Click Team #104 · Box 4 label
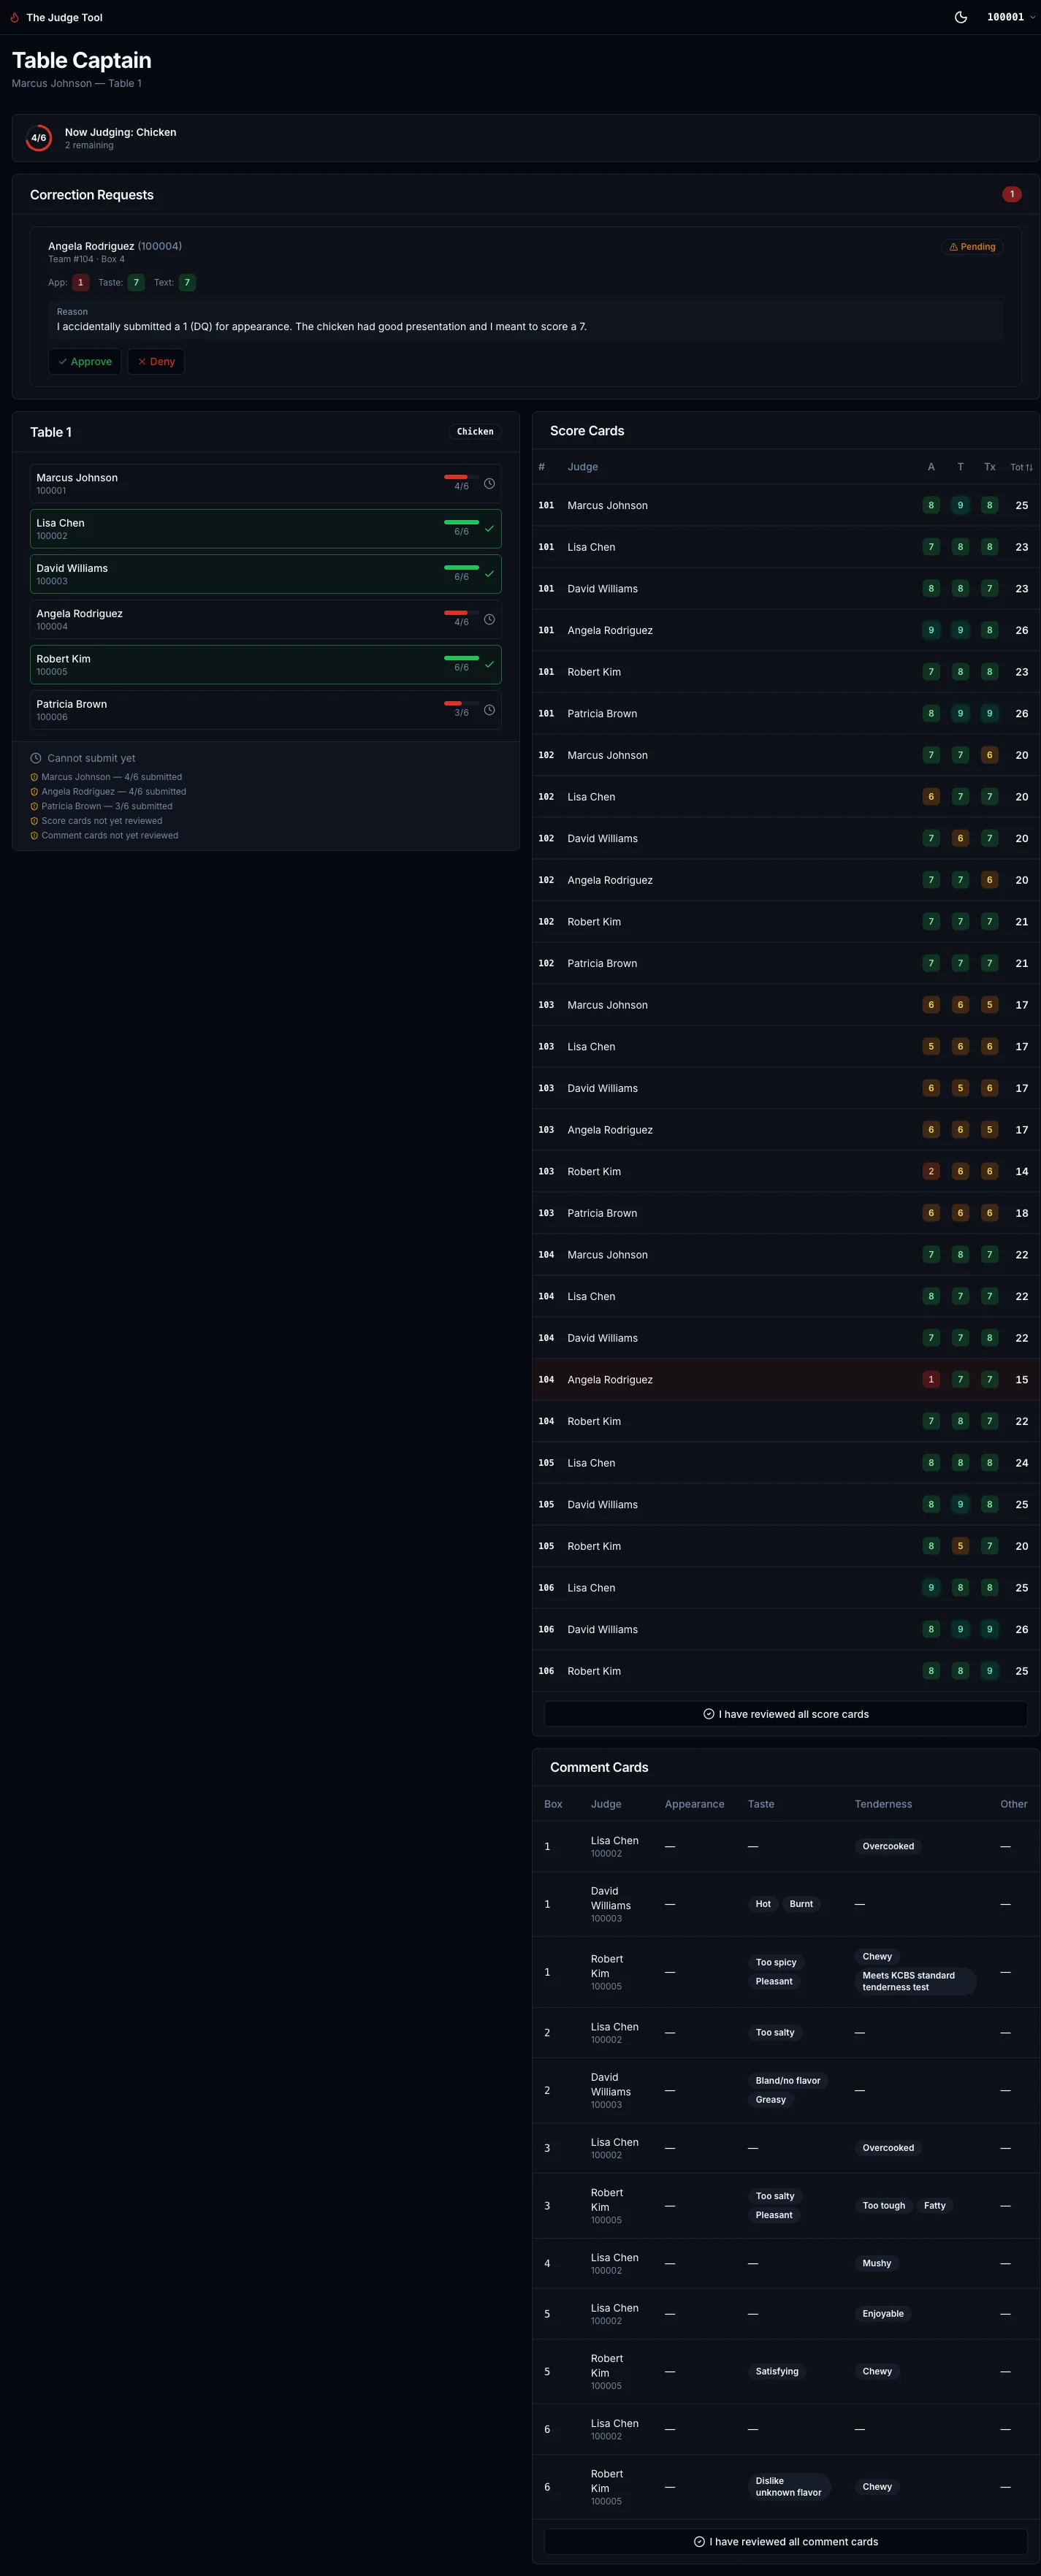 point(86,259)
